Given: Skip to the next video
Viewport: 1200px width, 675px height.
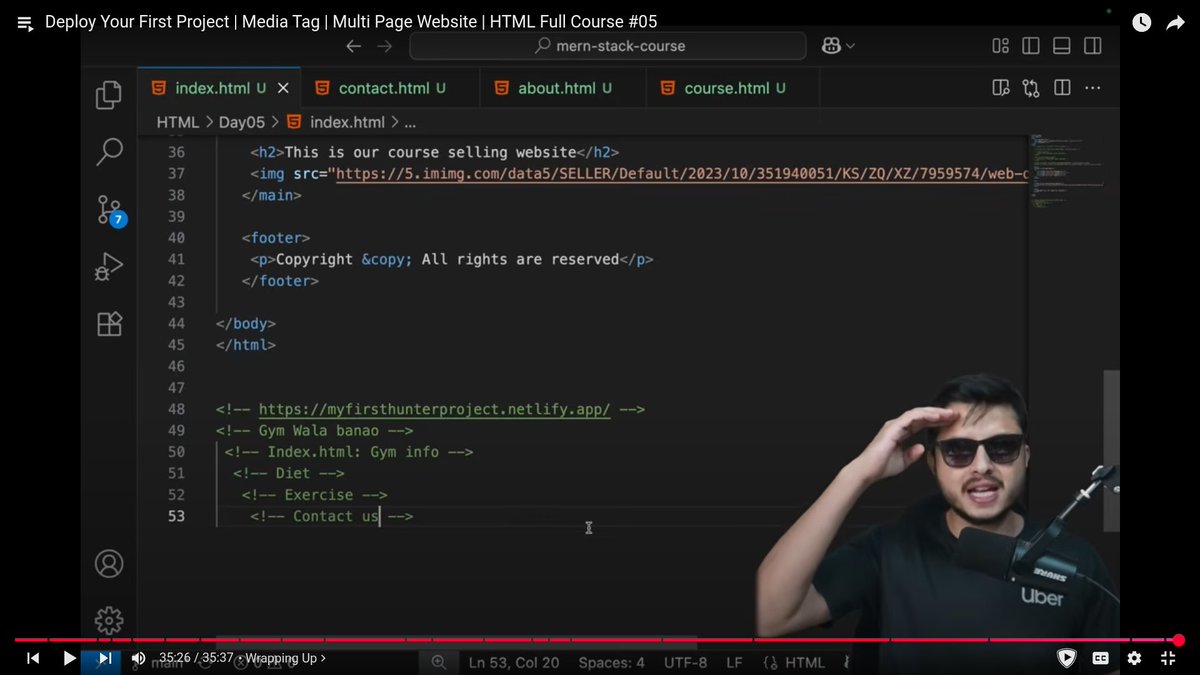Looking at the screenshot, I should click(x=105, y=658).
